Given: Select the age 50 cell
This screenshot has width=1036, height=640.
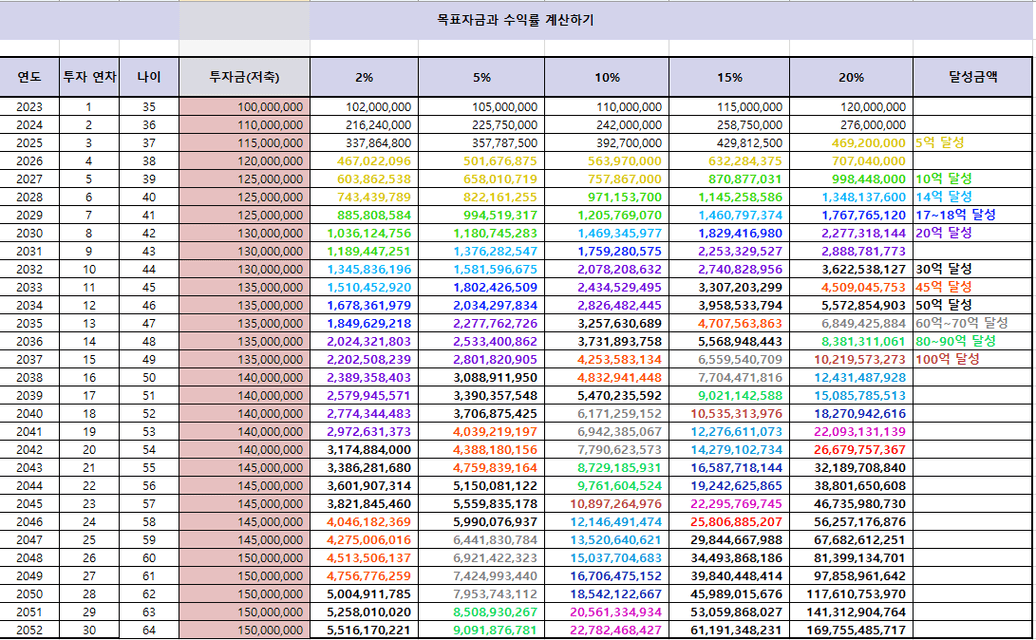Looking at the screenshot, I should point(149,377).
